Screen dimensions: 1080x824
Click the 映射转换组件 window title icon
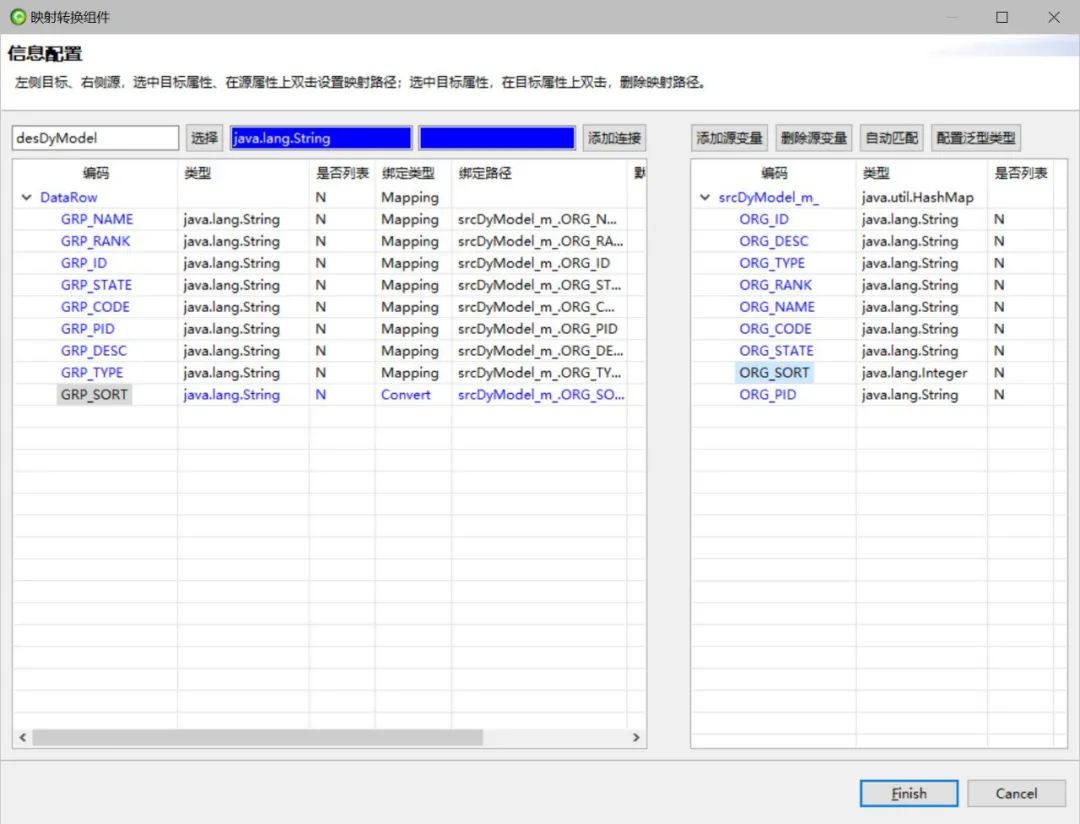coord(18,17)
